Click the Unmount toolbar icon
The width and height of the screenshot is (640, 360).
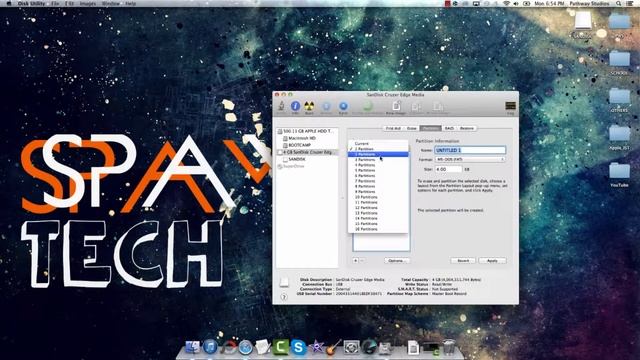pos(326,107)
